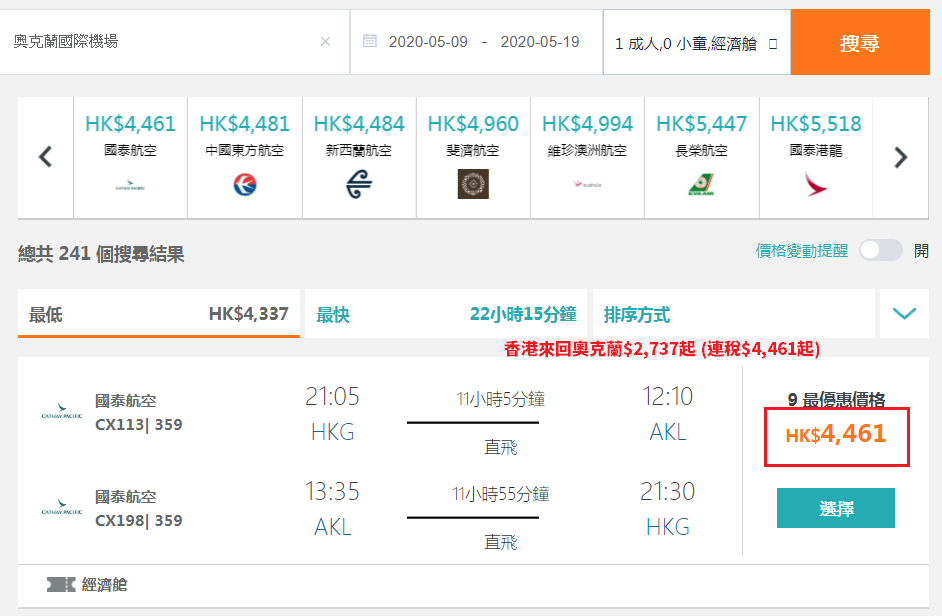Select the 斐濟航空 logo in the carousel
The image size is (942, 616).
click(x=473, y=184)
